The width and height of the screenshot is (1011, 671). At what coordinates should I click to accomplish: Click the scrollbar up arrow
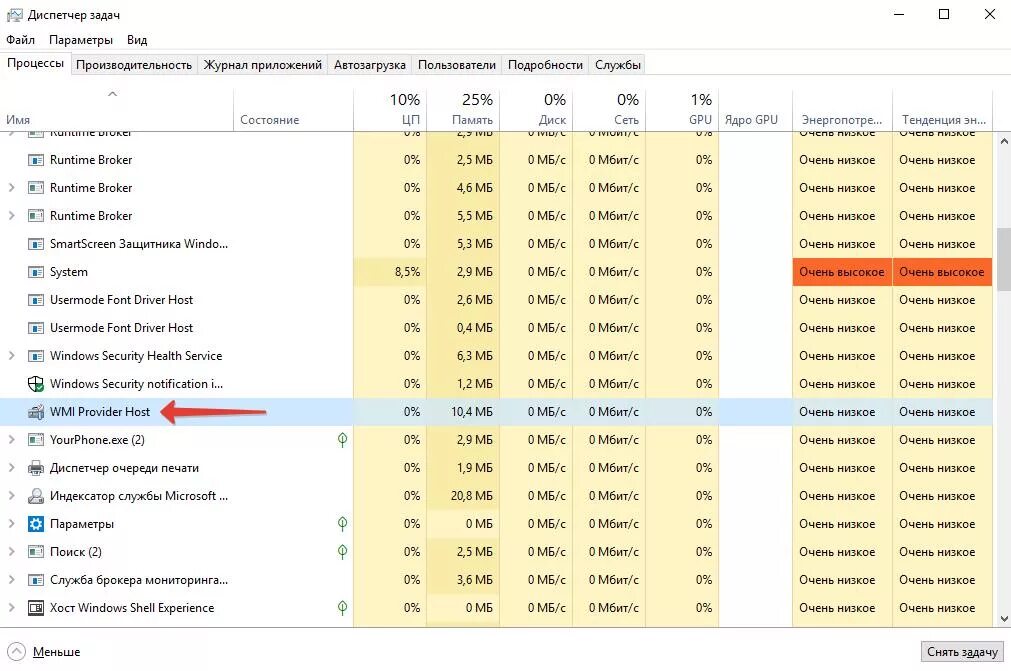coord(1003,141)
